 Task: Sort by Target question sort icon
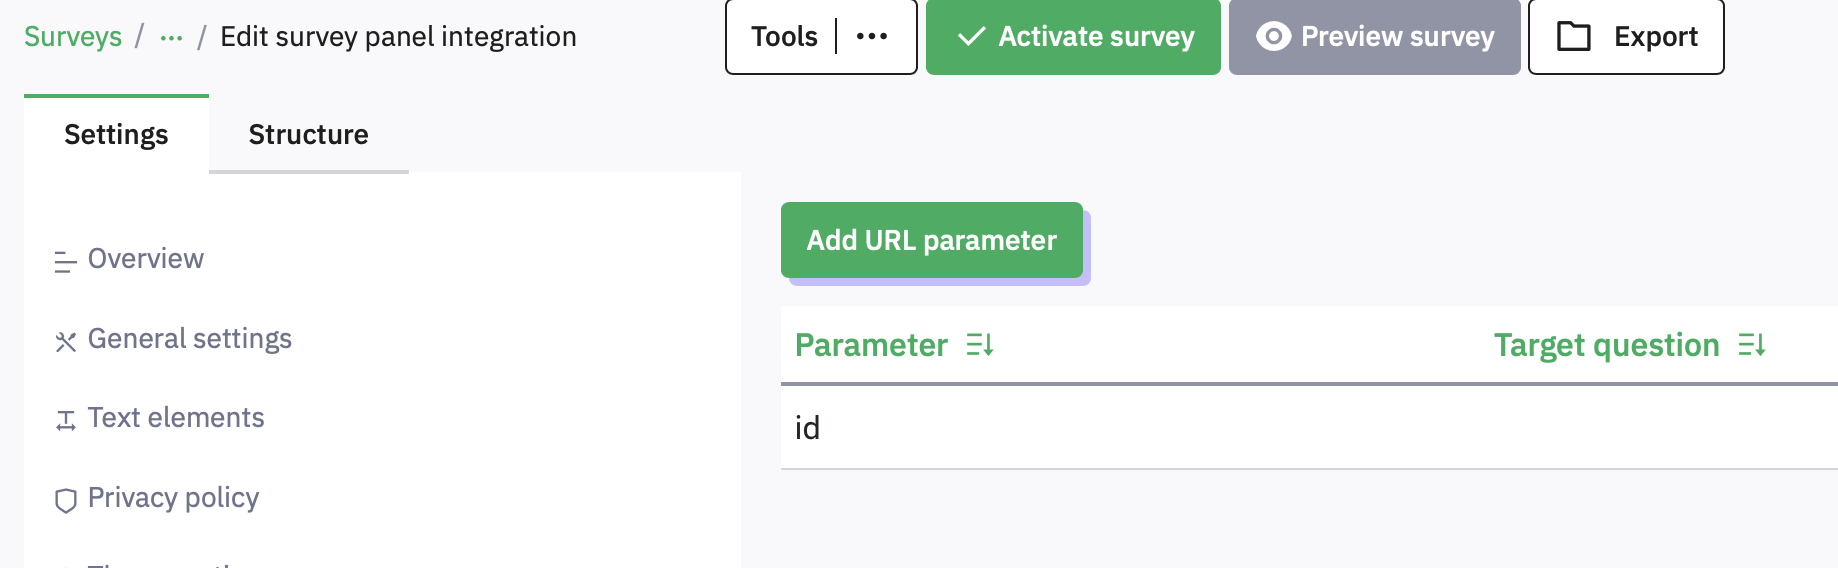[x=1752, y=345]
